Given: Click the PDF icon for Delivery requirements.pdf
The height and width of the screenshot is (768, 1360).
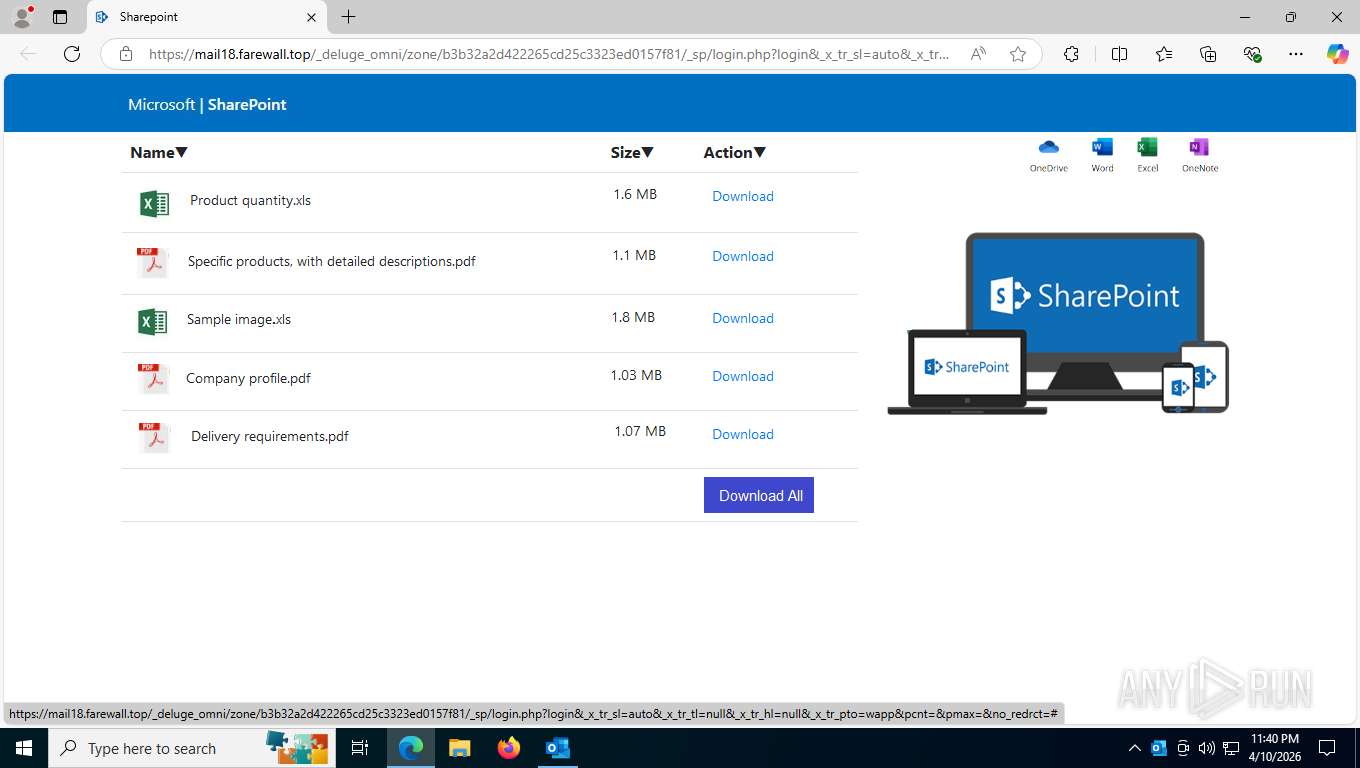Looking at the screenshot, I should pos(154,437).
